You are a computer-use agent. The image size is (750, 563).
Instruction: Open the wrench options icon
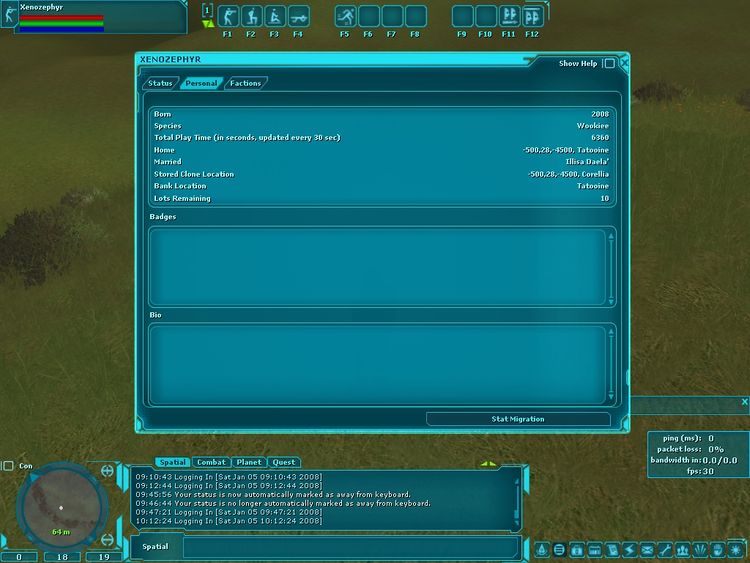pos(665,550)
